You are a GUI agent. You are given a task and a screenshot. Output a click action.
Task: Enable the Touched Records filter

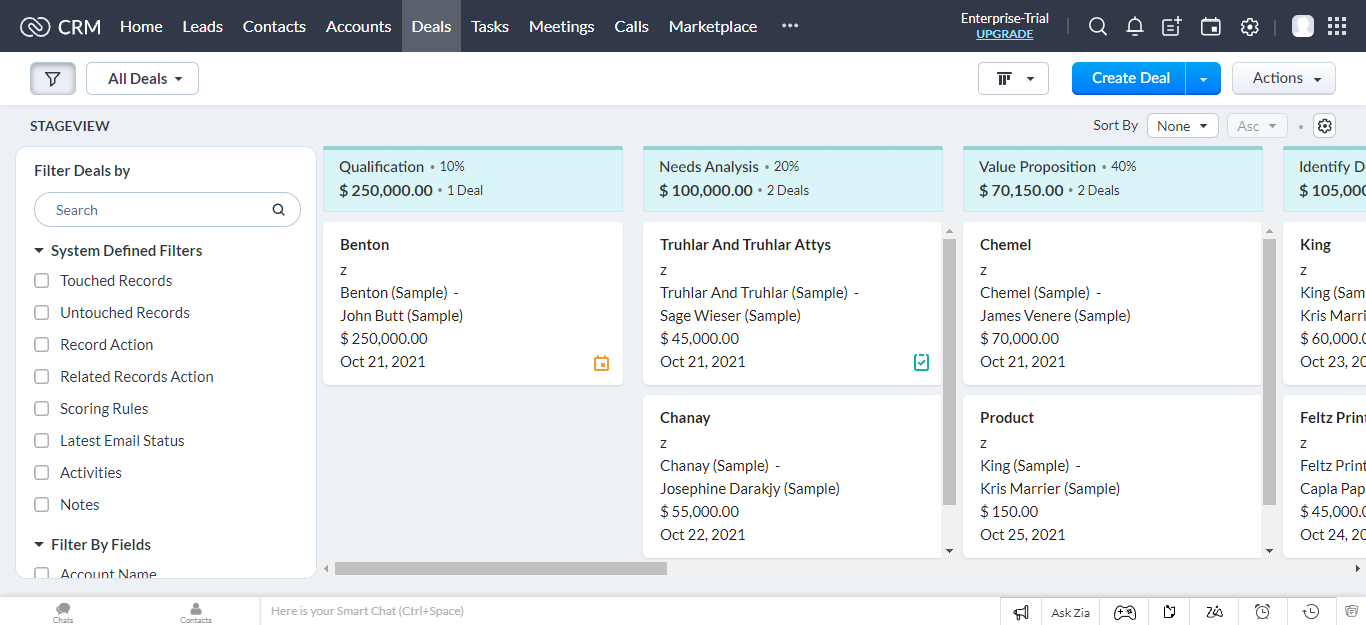pos(42,281)
